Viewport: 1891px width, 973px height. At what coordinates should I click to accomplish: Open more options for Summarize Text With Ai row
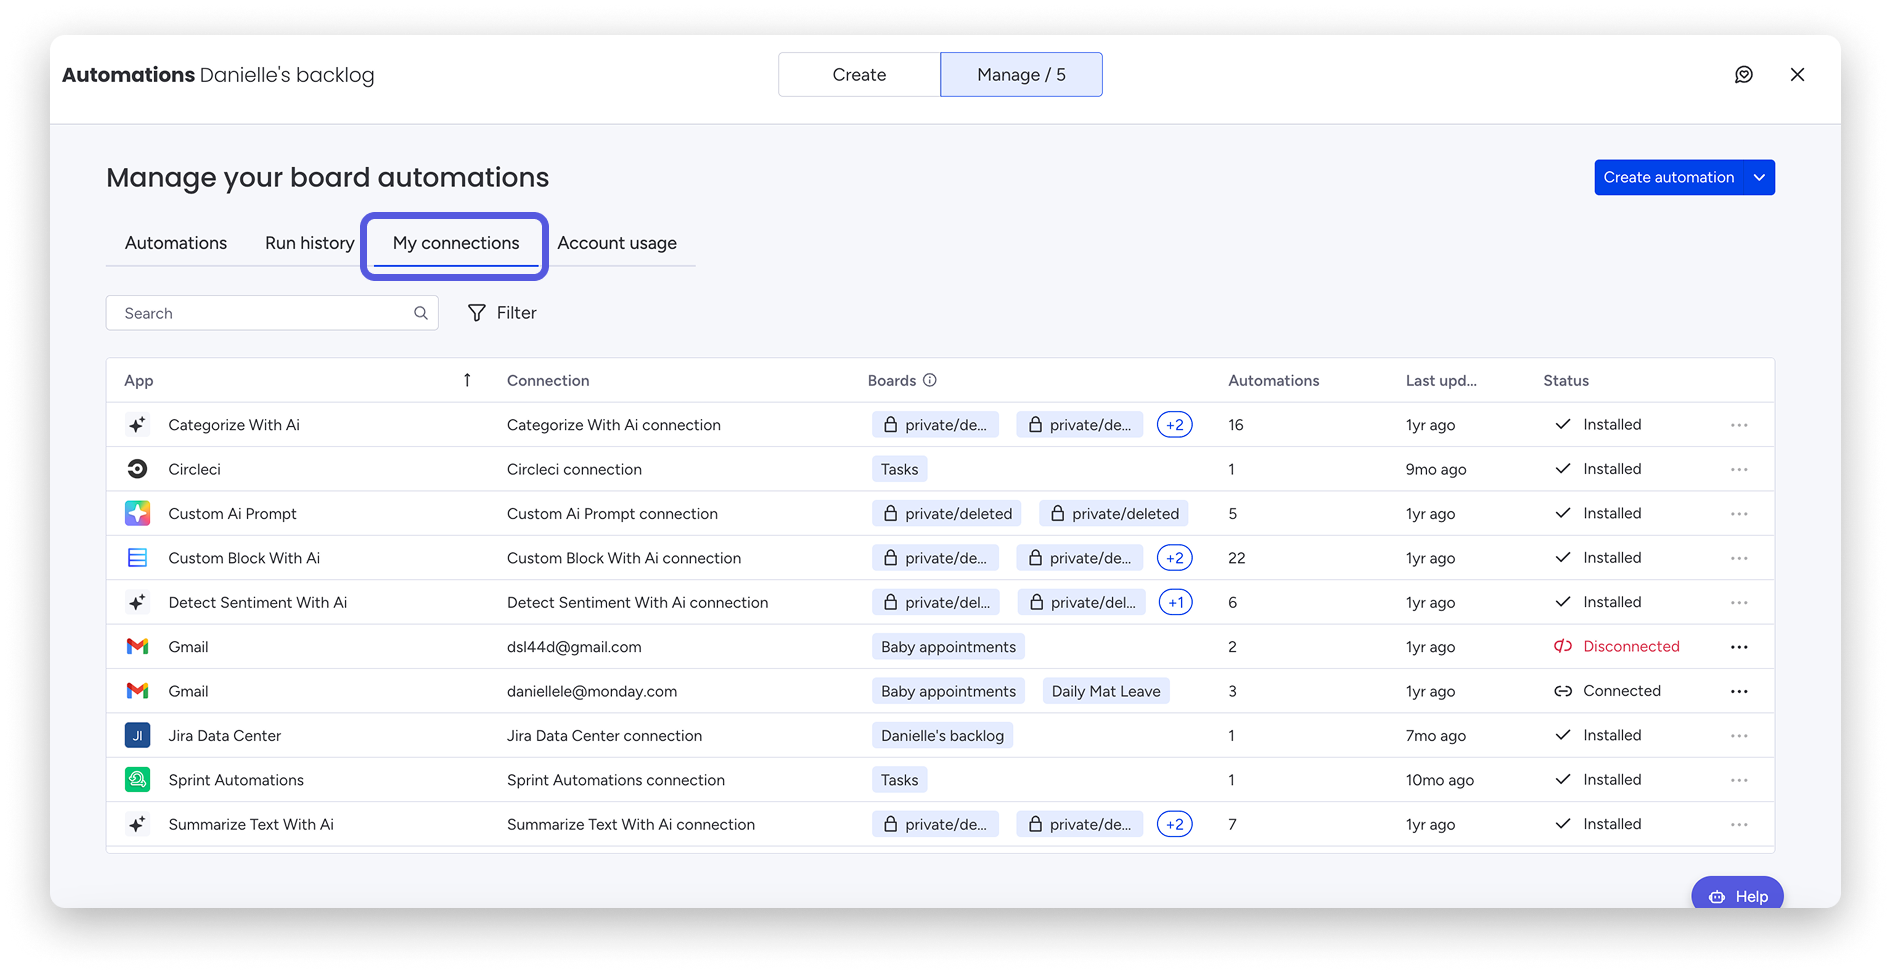coord(1739,824)
